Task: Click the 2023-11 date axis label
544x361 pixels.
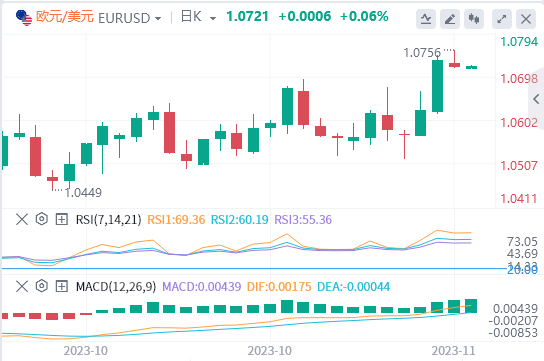Action: point(453,351)
